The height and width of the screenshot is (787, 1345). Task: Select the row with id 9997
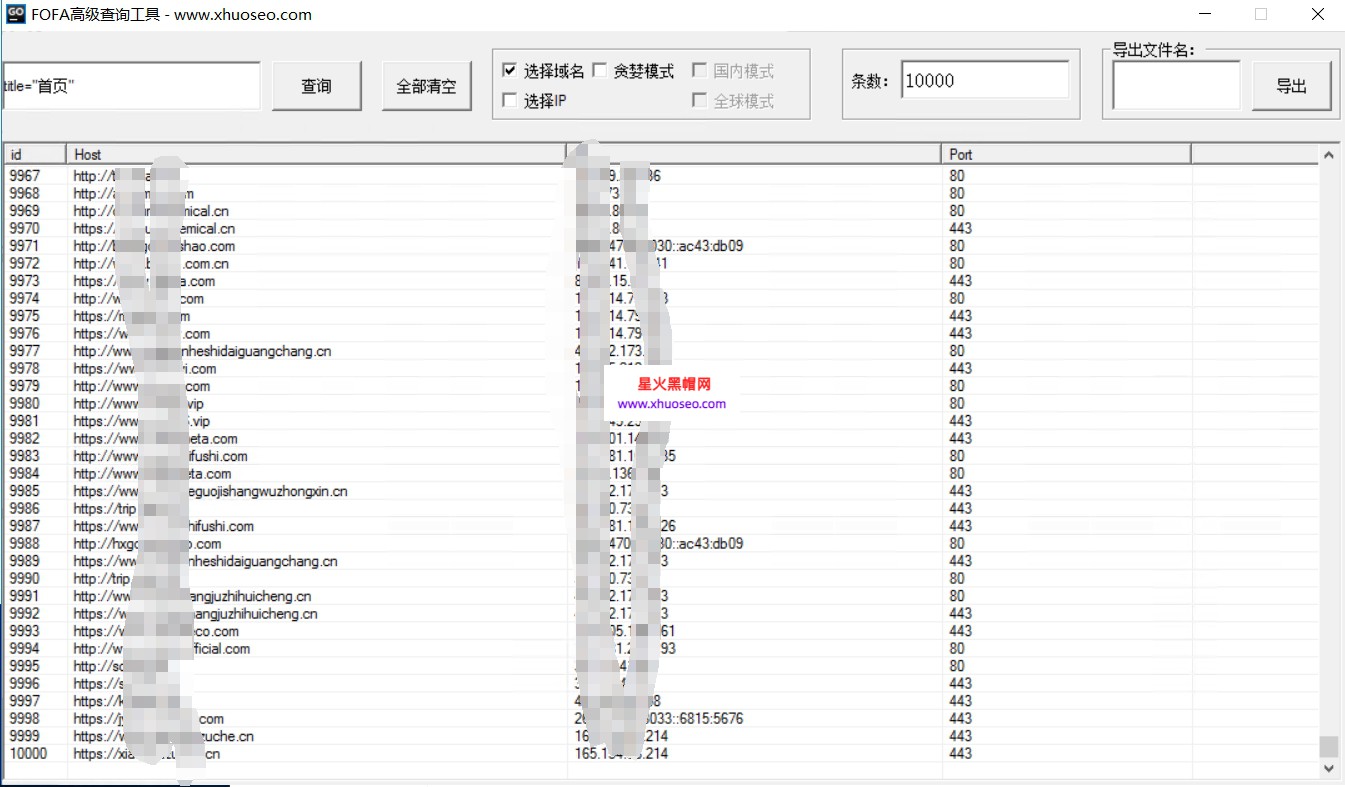(660, 701)
